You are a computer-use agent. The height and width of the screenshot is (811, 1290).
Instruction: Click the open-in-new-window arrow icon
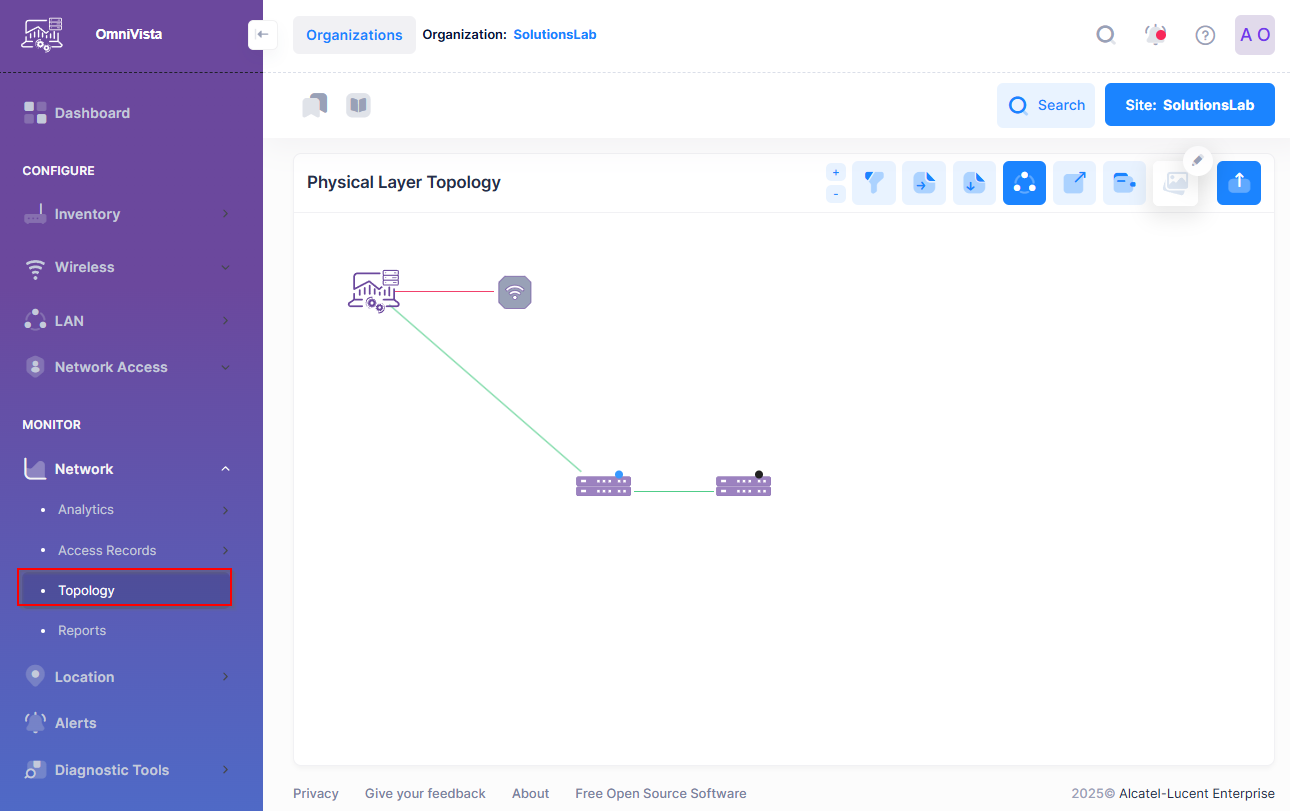coord(1074,183)
